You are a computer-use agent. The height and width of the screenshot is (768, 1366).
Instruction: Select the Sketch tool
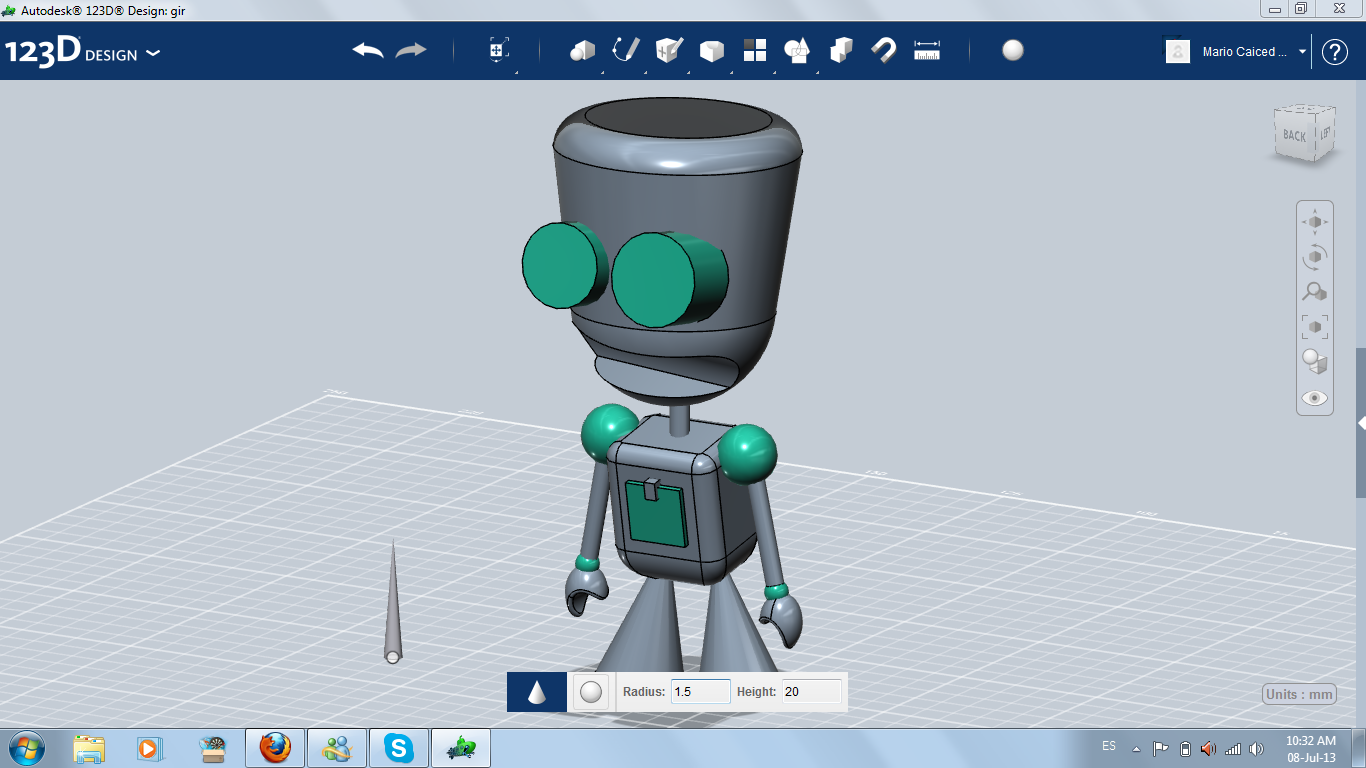(626, 50)
